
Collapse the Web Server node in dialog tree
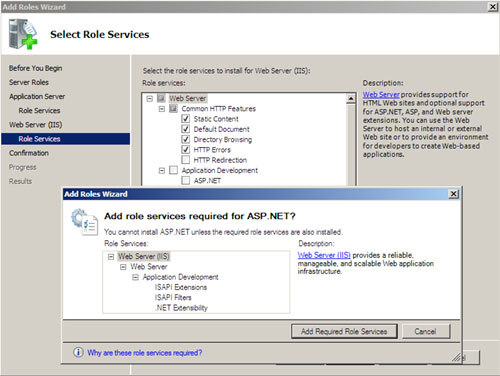123,267
